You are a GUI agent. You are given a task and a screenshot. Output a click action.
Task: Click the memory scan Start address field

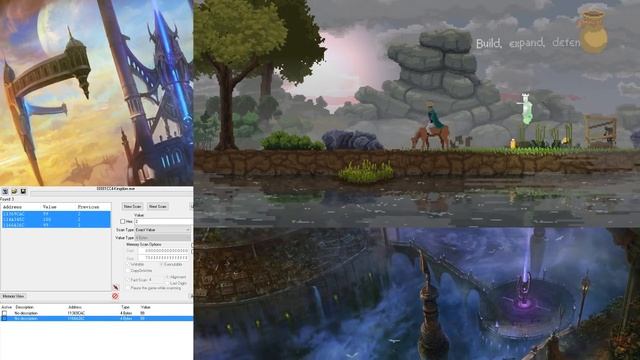tap(163, 251)
